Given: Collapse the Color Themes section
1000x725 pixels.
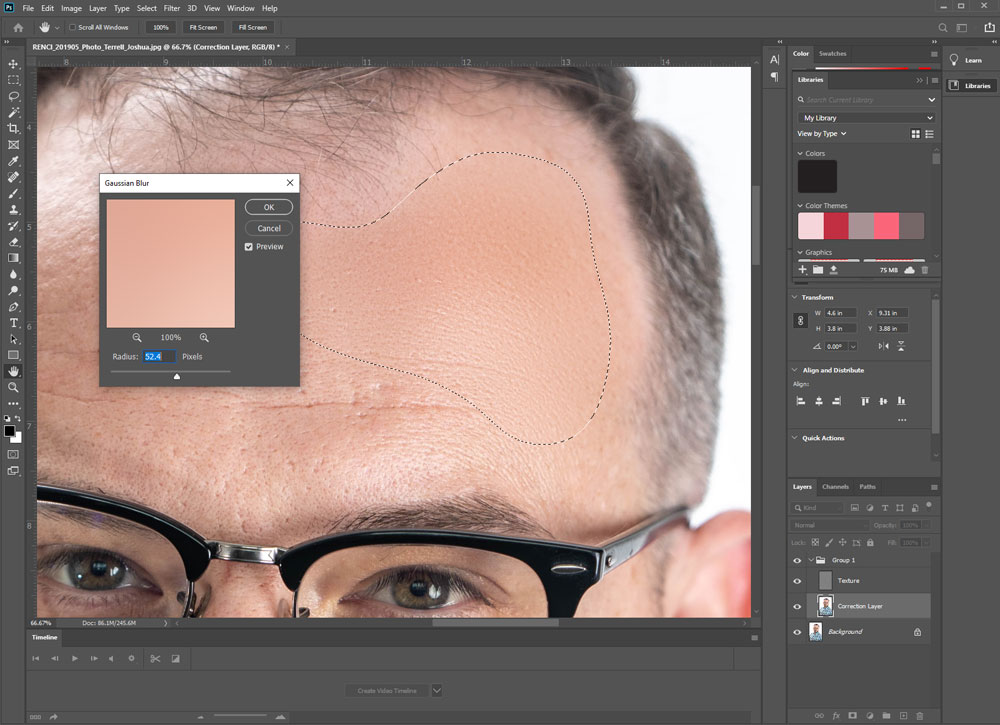Looking at the screenshot, I should (800, 206).
